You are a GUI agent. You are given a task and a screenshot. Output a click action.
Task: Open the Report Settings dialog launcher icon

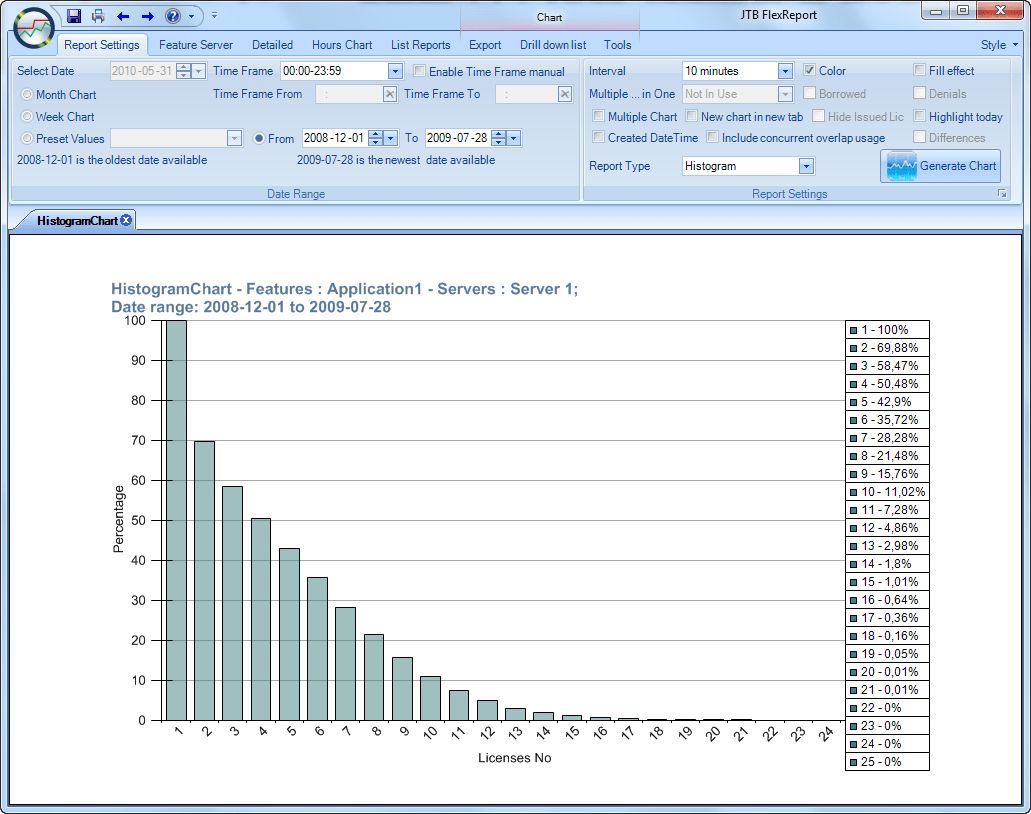[x=1002, y=194]
